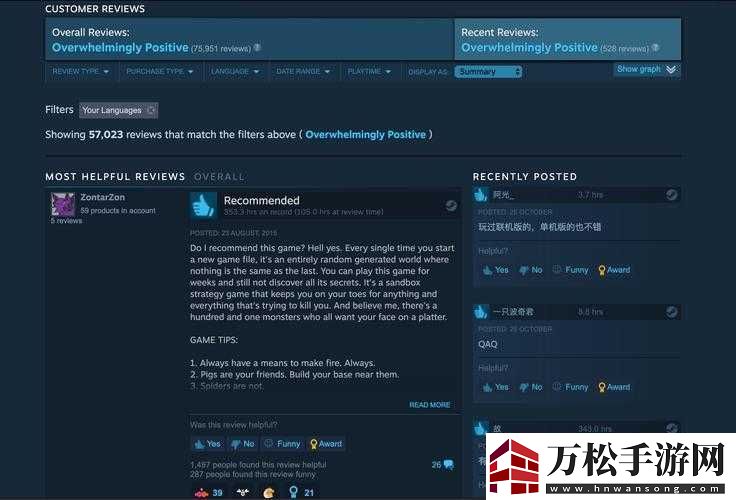Viewport: 736px width, 500px height.
Task: Open the 玩过联机版的 review text
Action: (539, 227)
